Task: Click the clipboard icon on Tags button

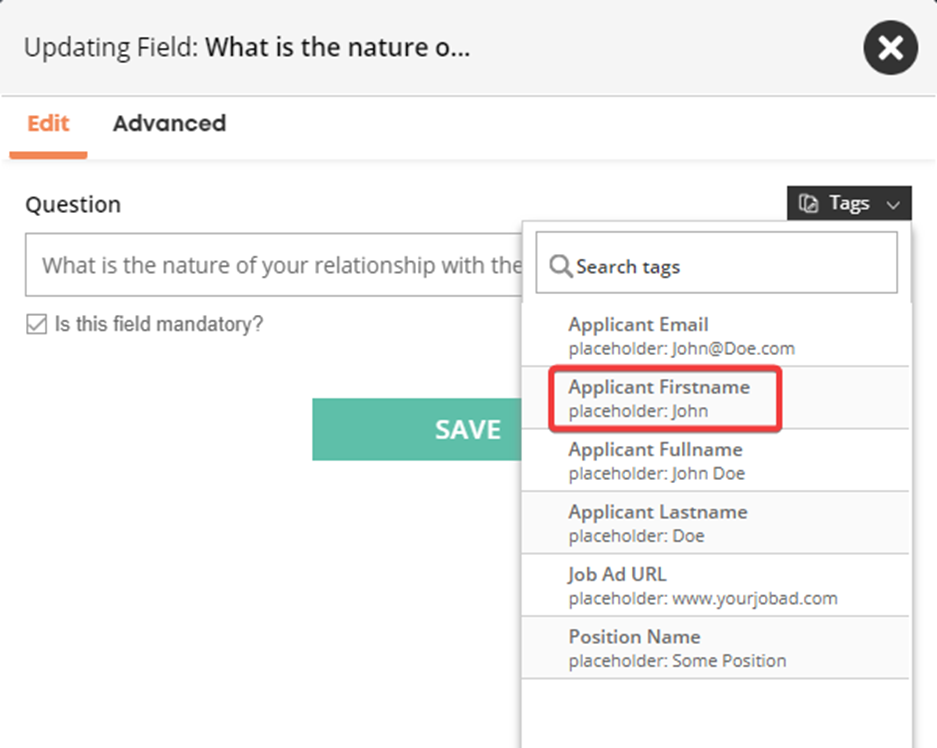Action: pos(808,204)
